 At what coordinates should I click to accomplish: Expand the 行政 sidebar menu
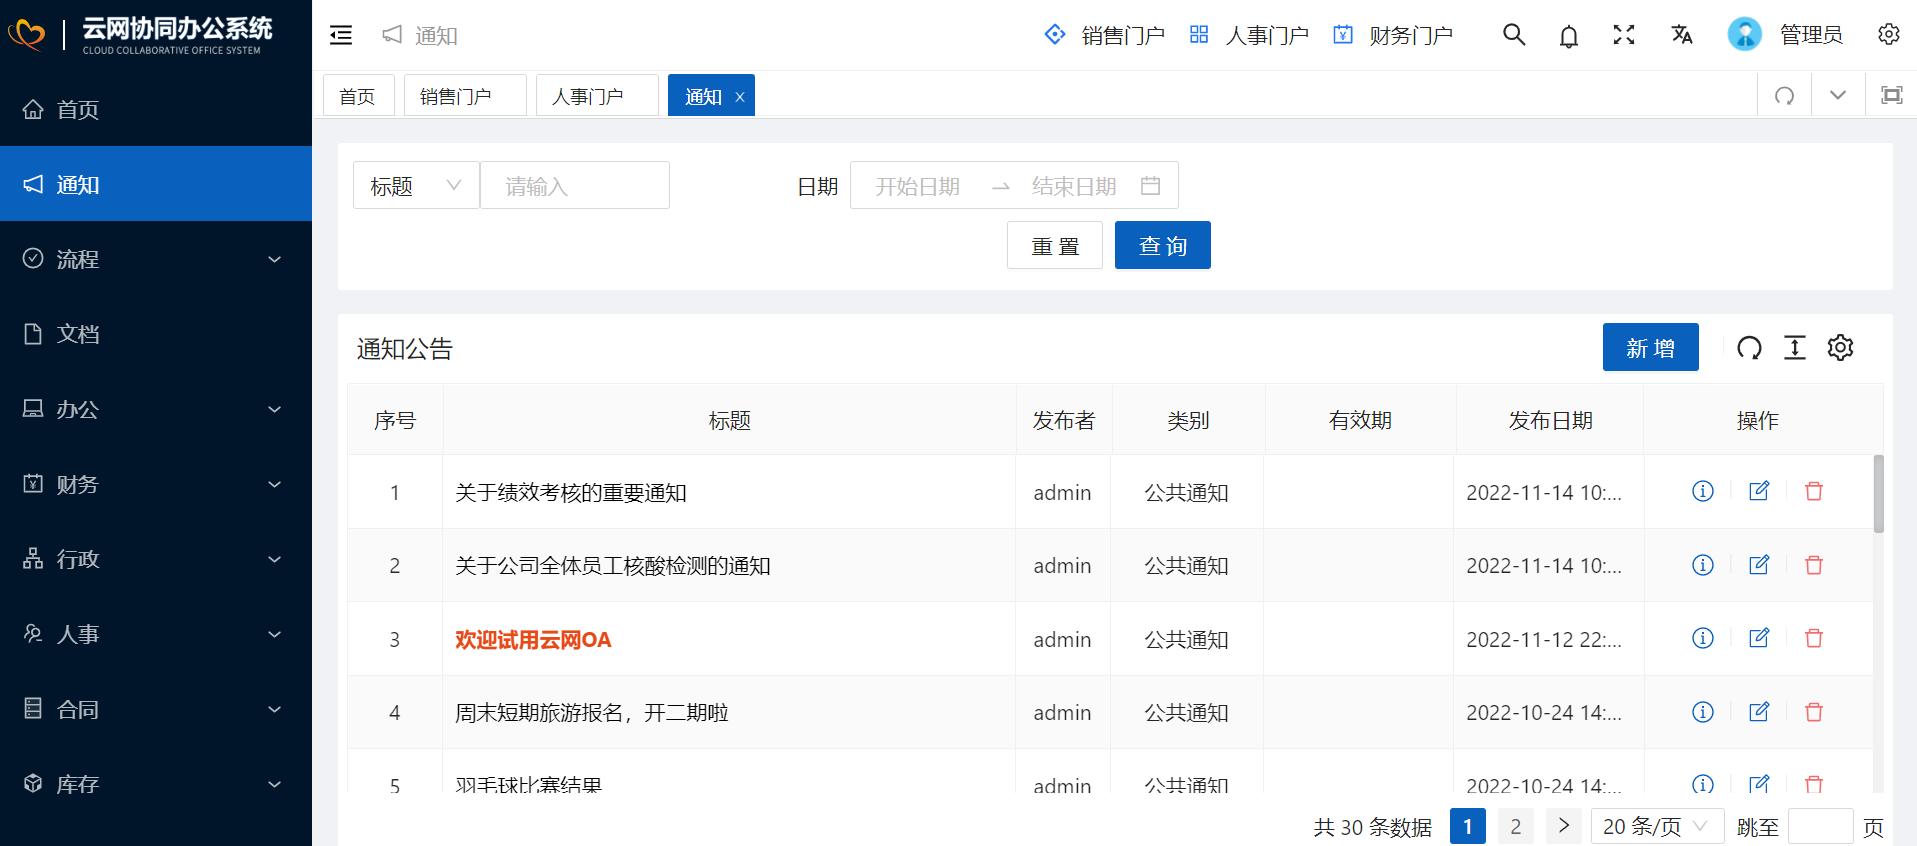pyautogui.click(x=156, y=559)
